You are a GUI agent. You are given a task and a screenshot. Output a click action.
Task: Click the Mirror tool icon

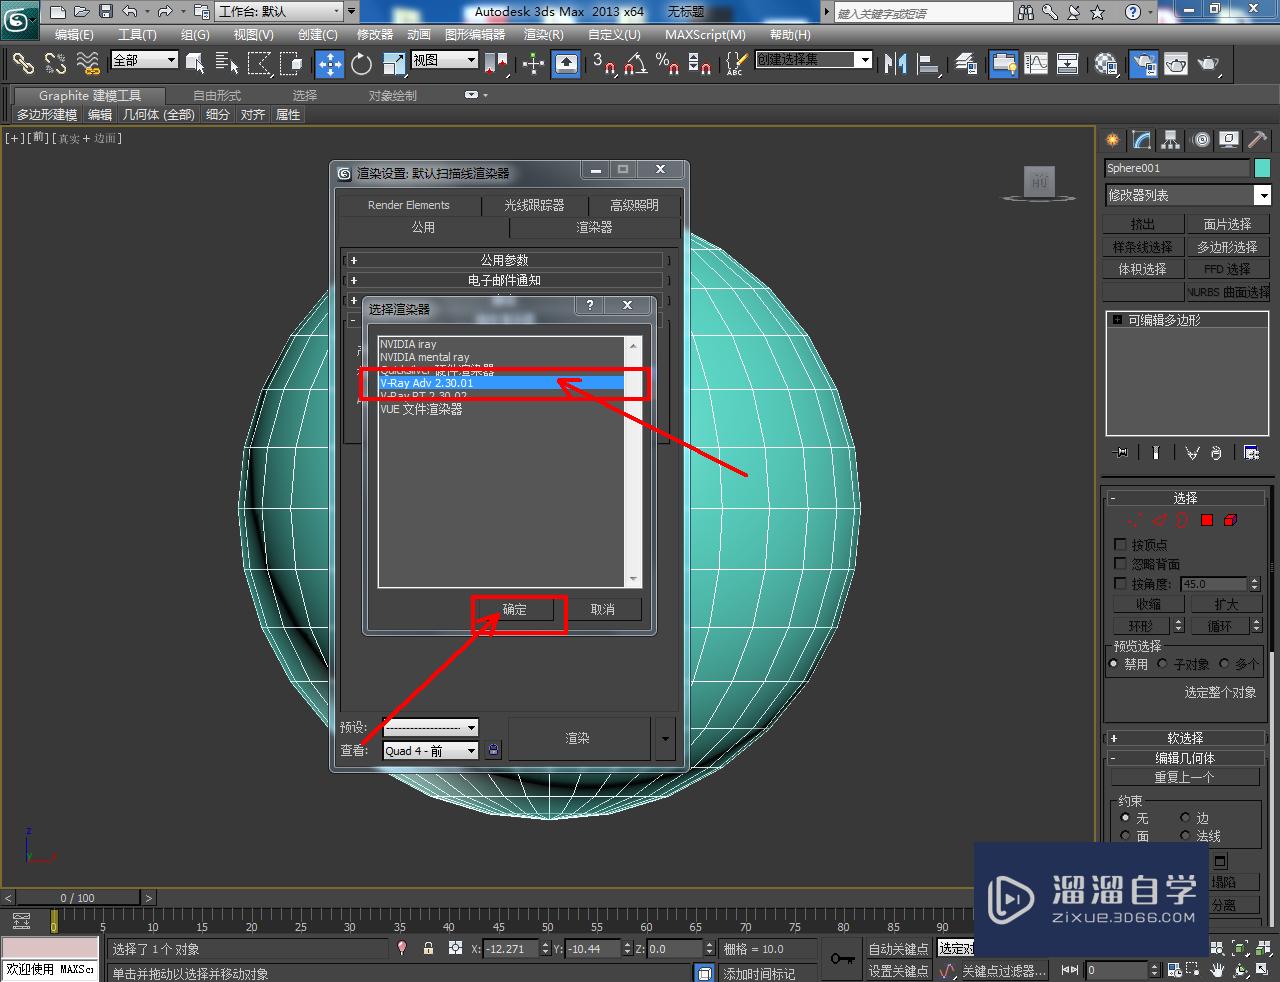(896, 64)
